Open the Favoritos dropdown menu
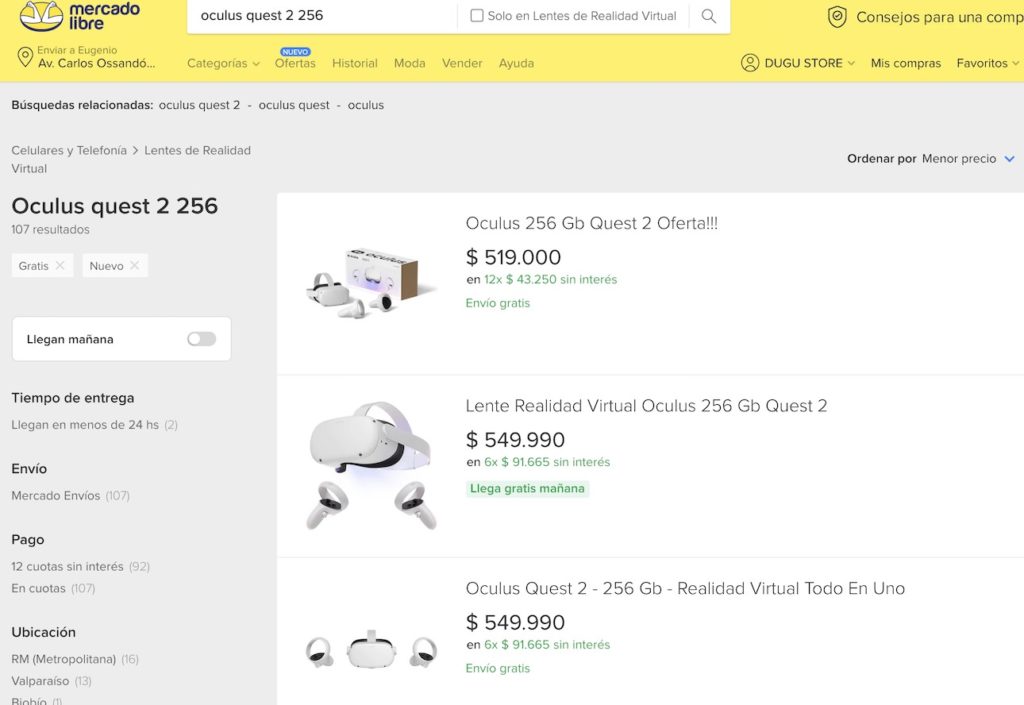Viewport: 1024px width, 705px height. 988,63
